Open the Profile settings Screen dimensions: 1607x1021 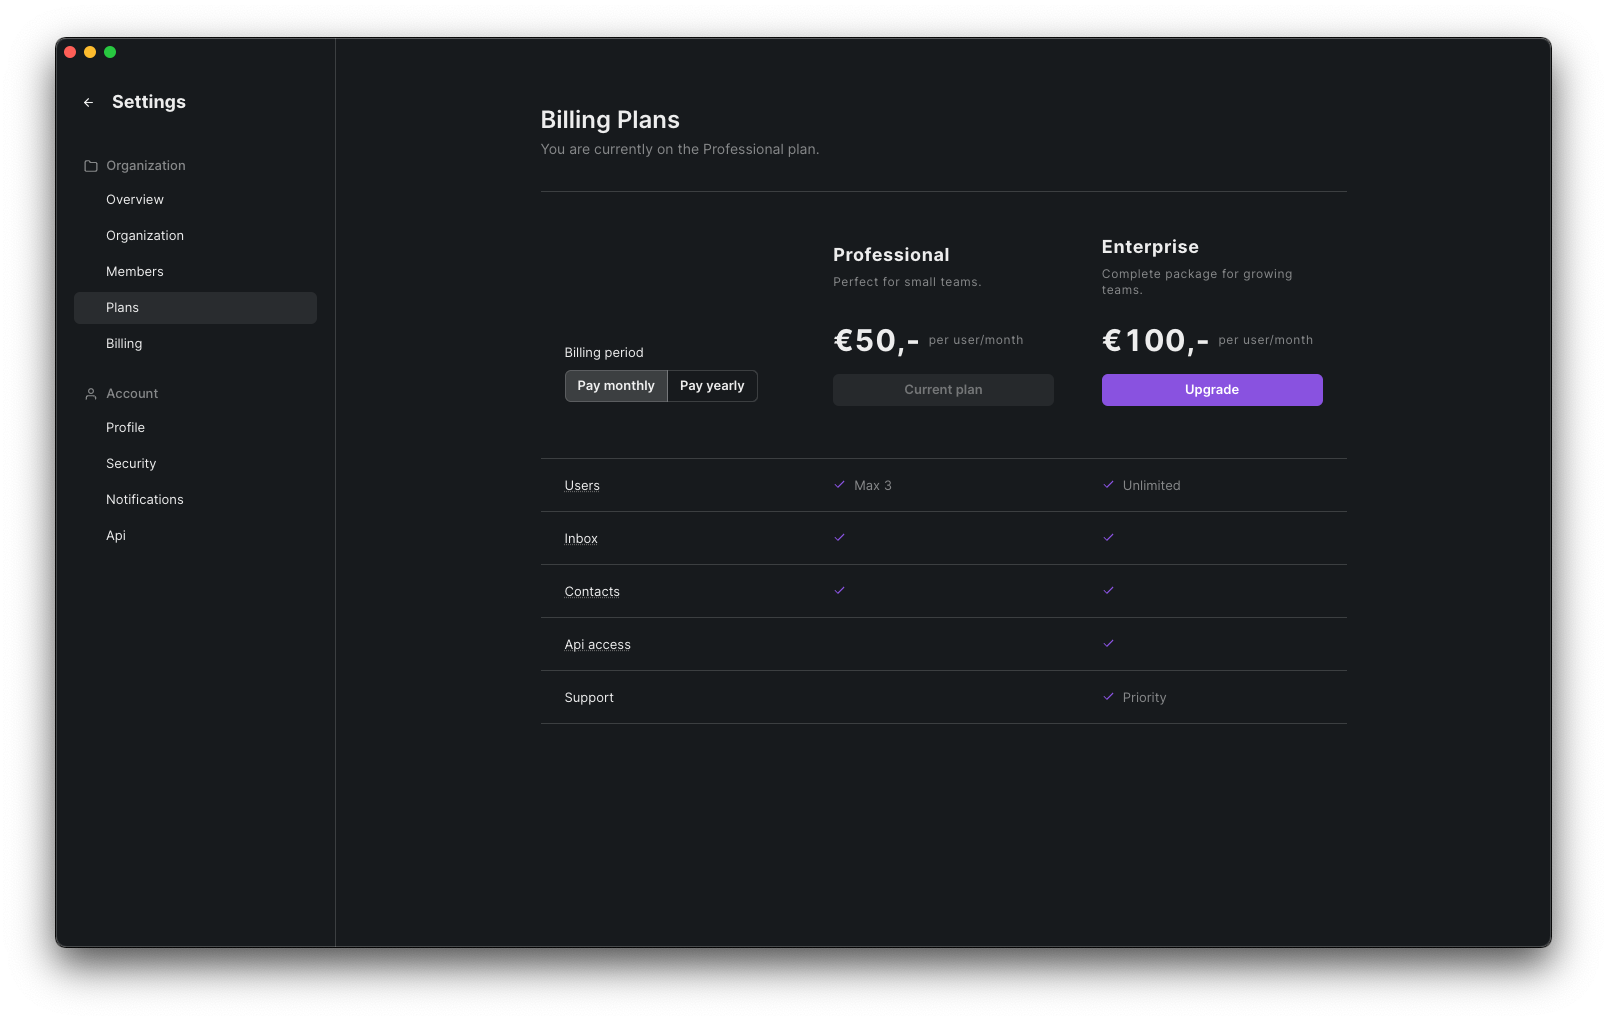pos(125,427)
